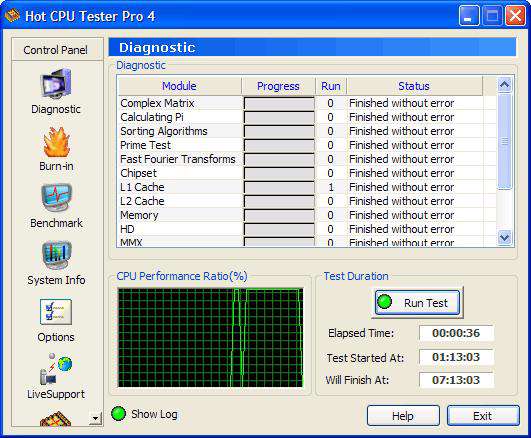
Task: Select the Chipset row
Action: (306, 173)
